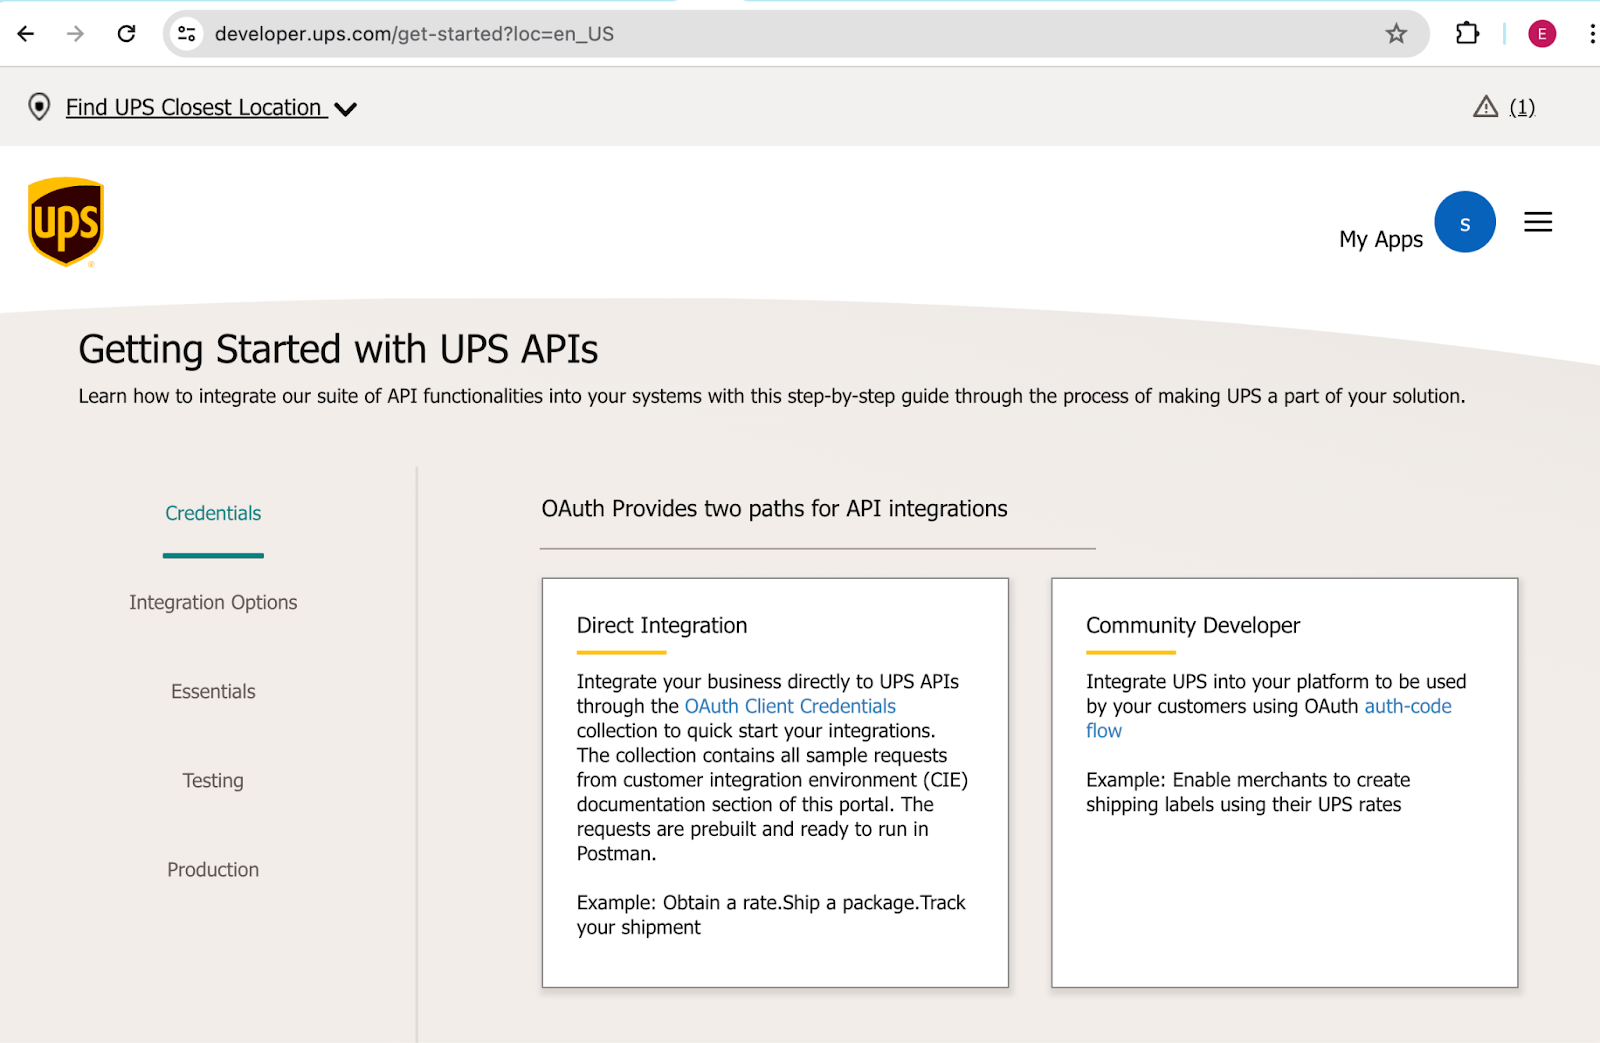Select the Testing section in sidebar
This screenshot has height=1043, width=1600.
212,780
